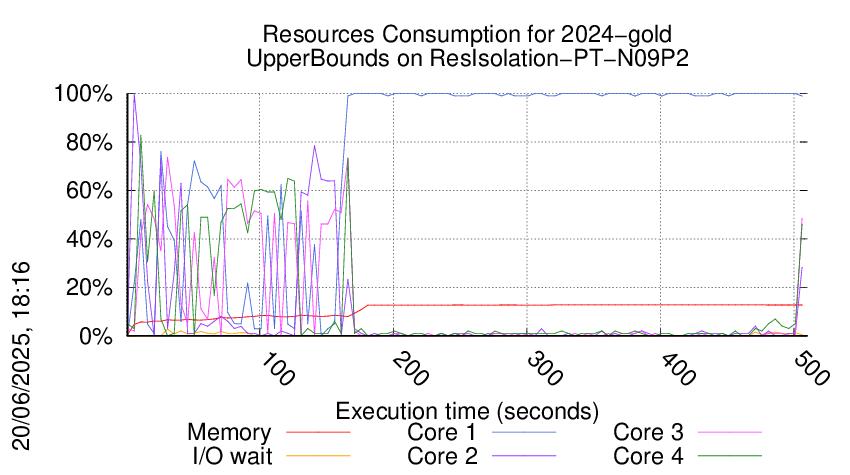
Task: Click the 60% y-axis label
Action: (89, 191)
